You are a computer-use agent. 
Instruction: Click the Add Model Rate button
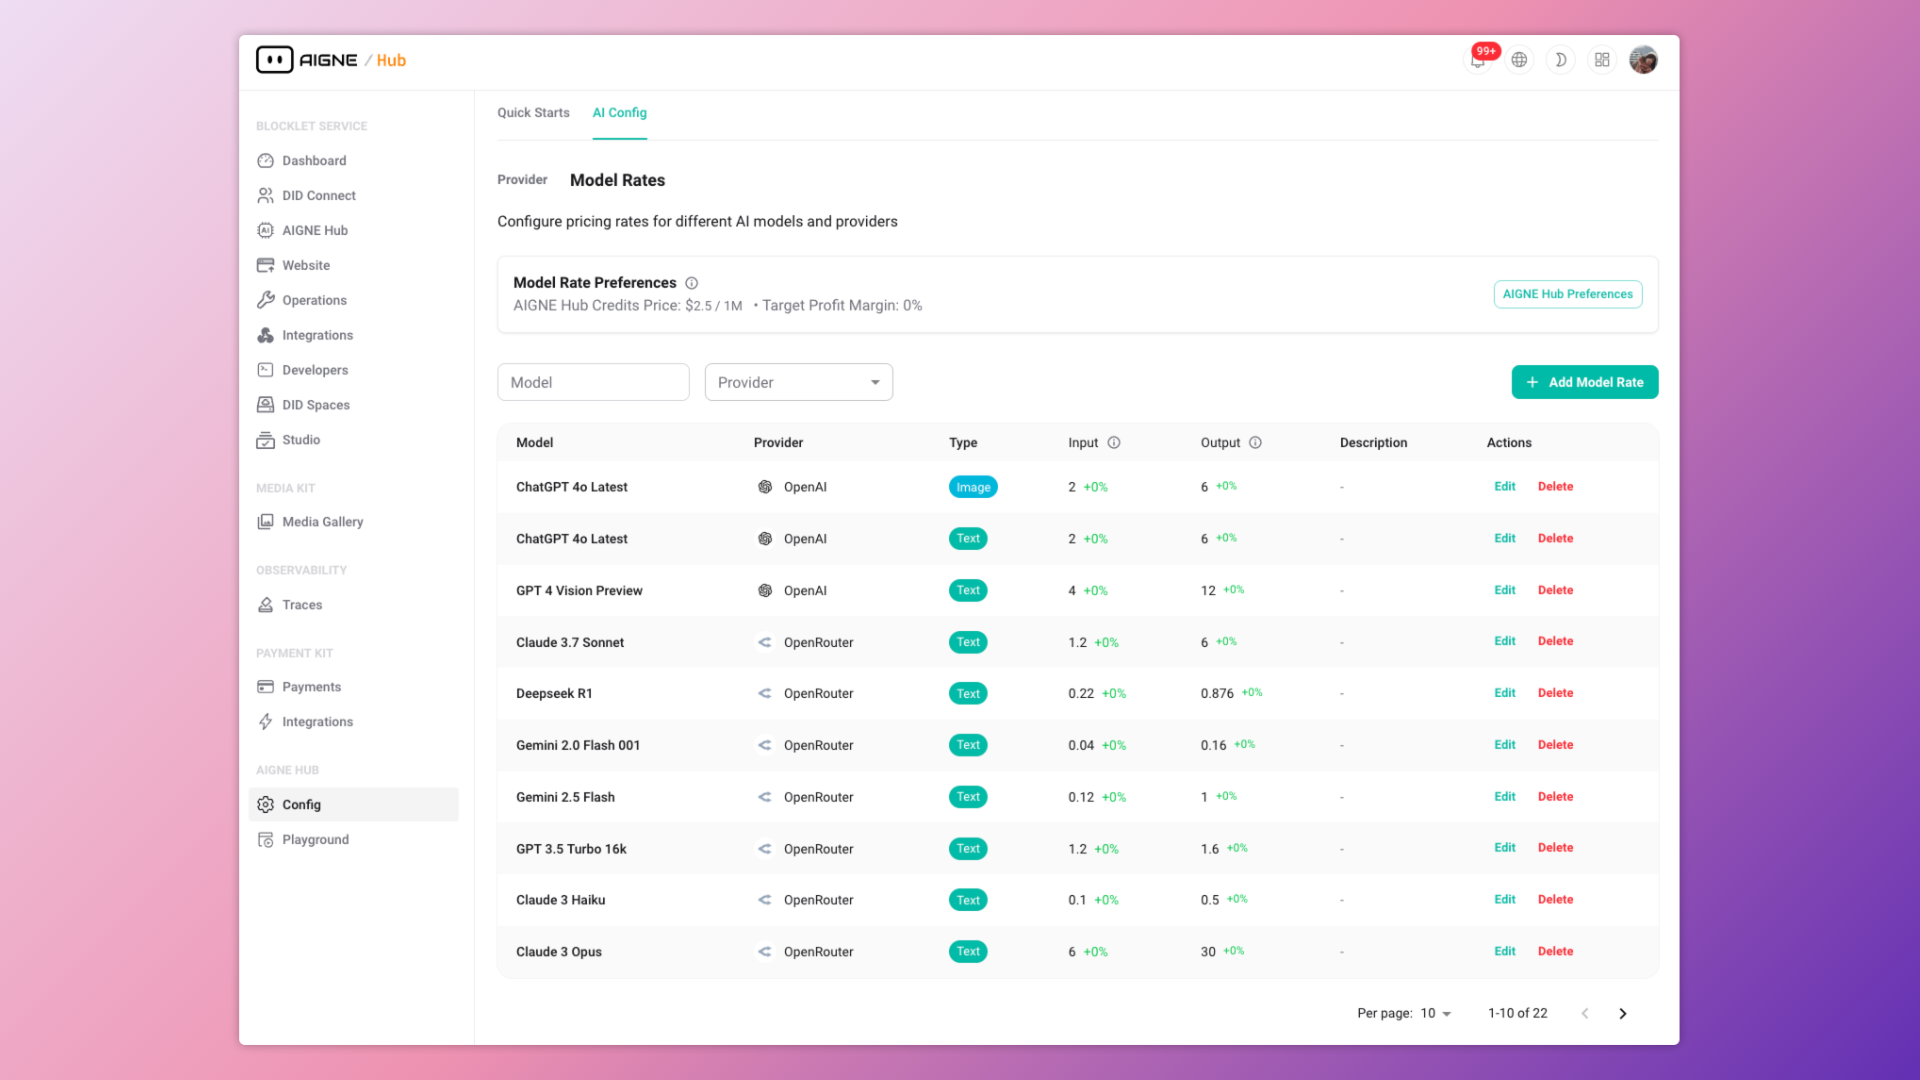1584,382
